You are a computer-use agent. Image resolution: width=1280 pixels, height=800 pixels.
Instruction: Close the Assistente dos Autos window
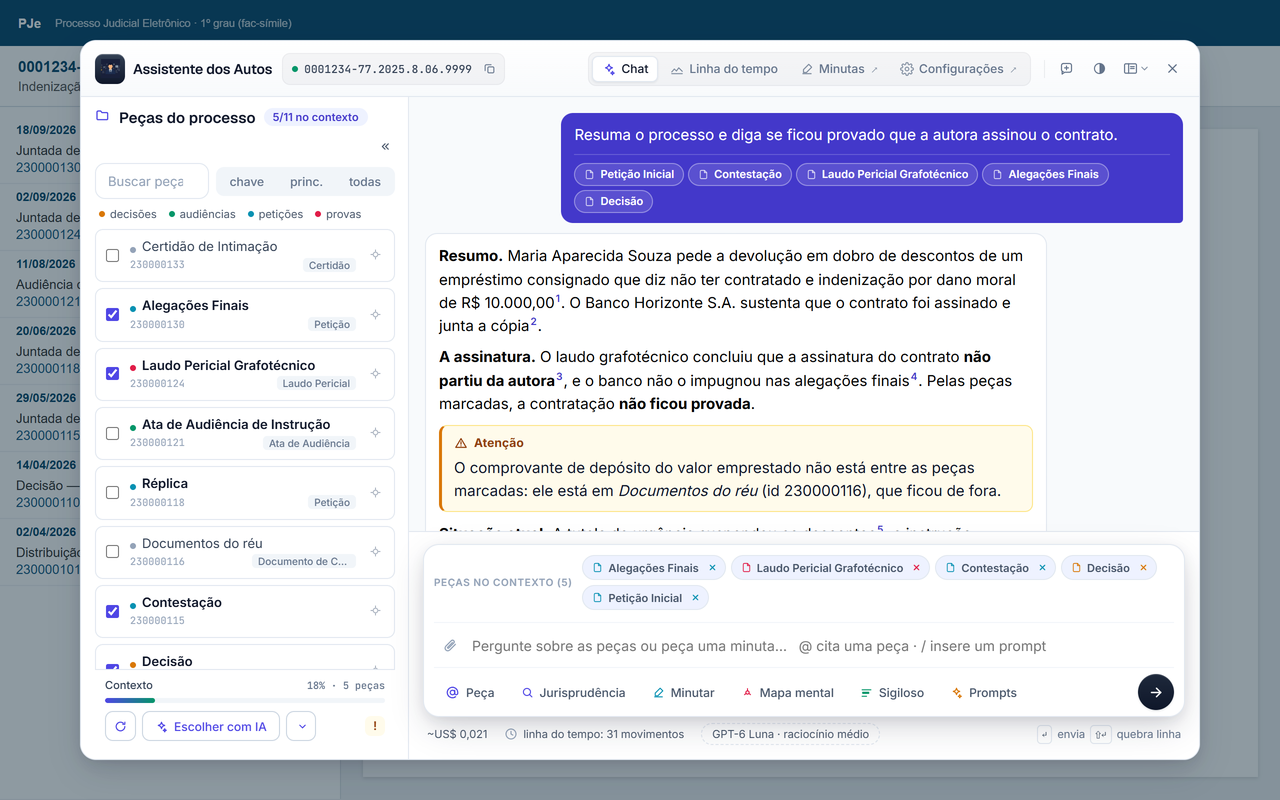pos(1173,69)
